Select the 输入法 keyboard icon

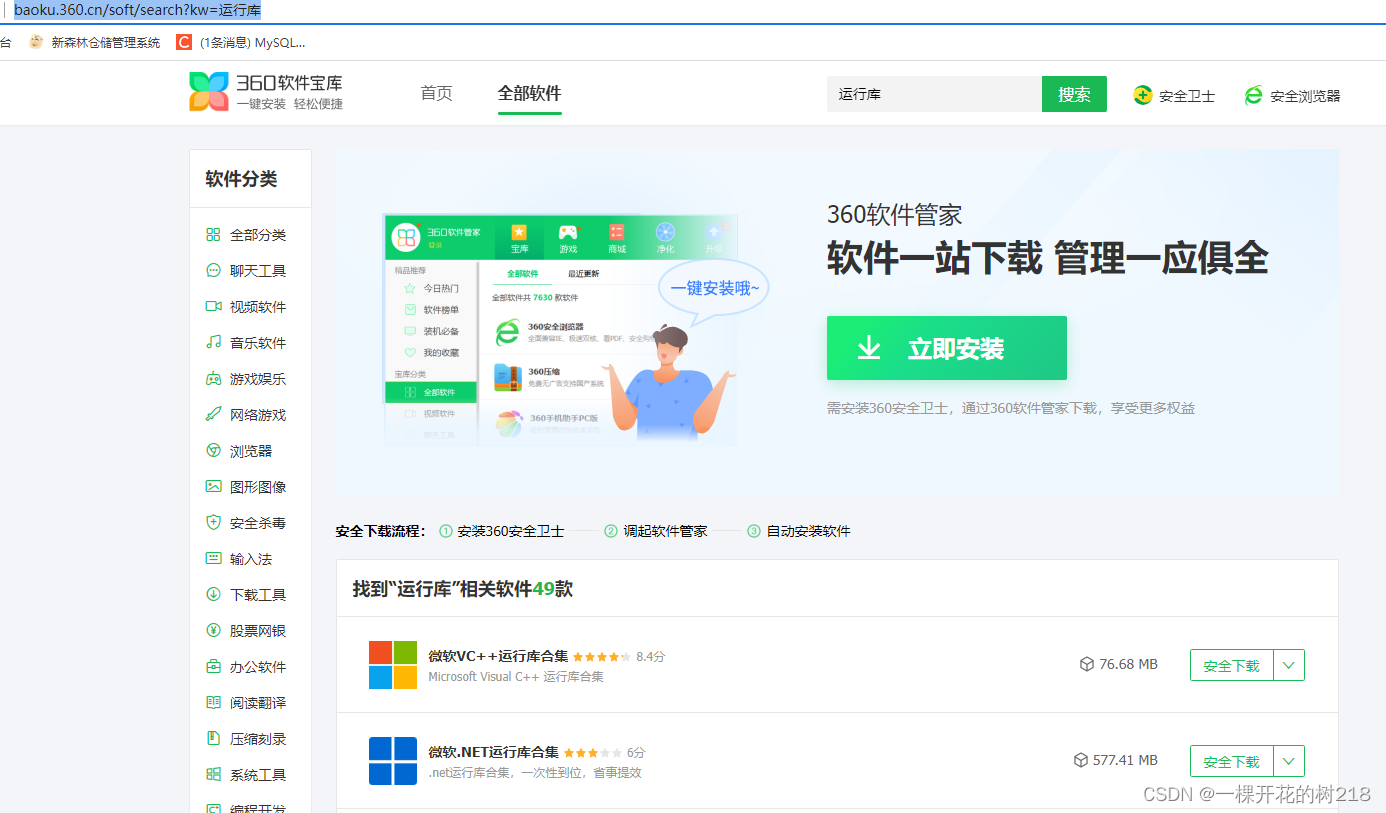click(x=213, y=559)
